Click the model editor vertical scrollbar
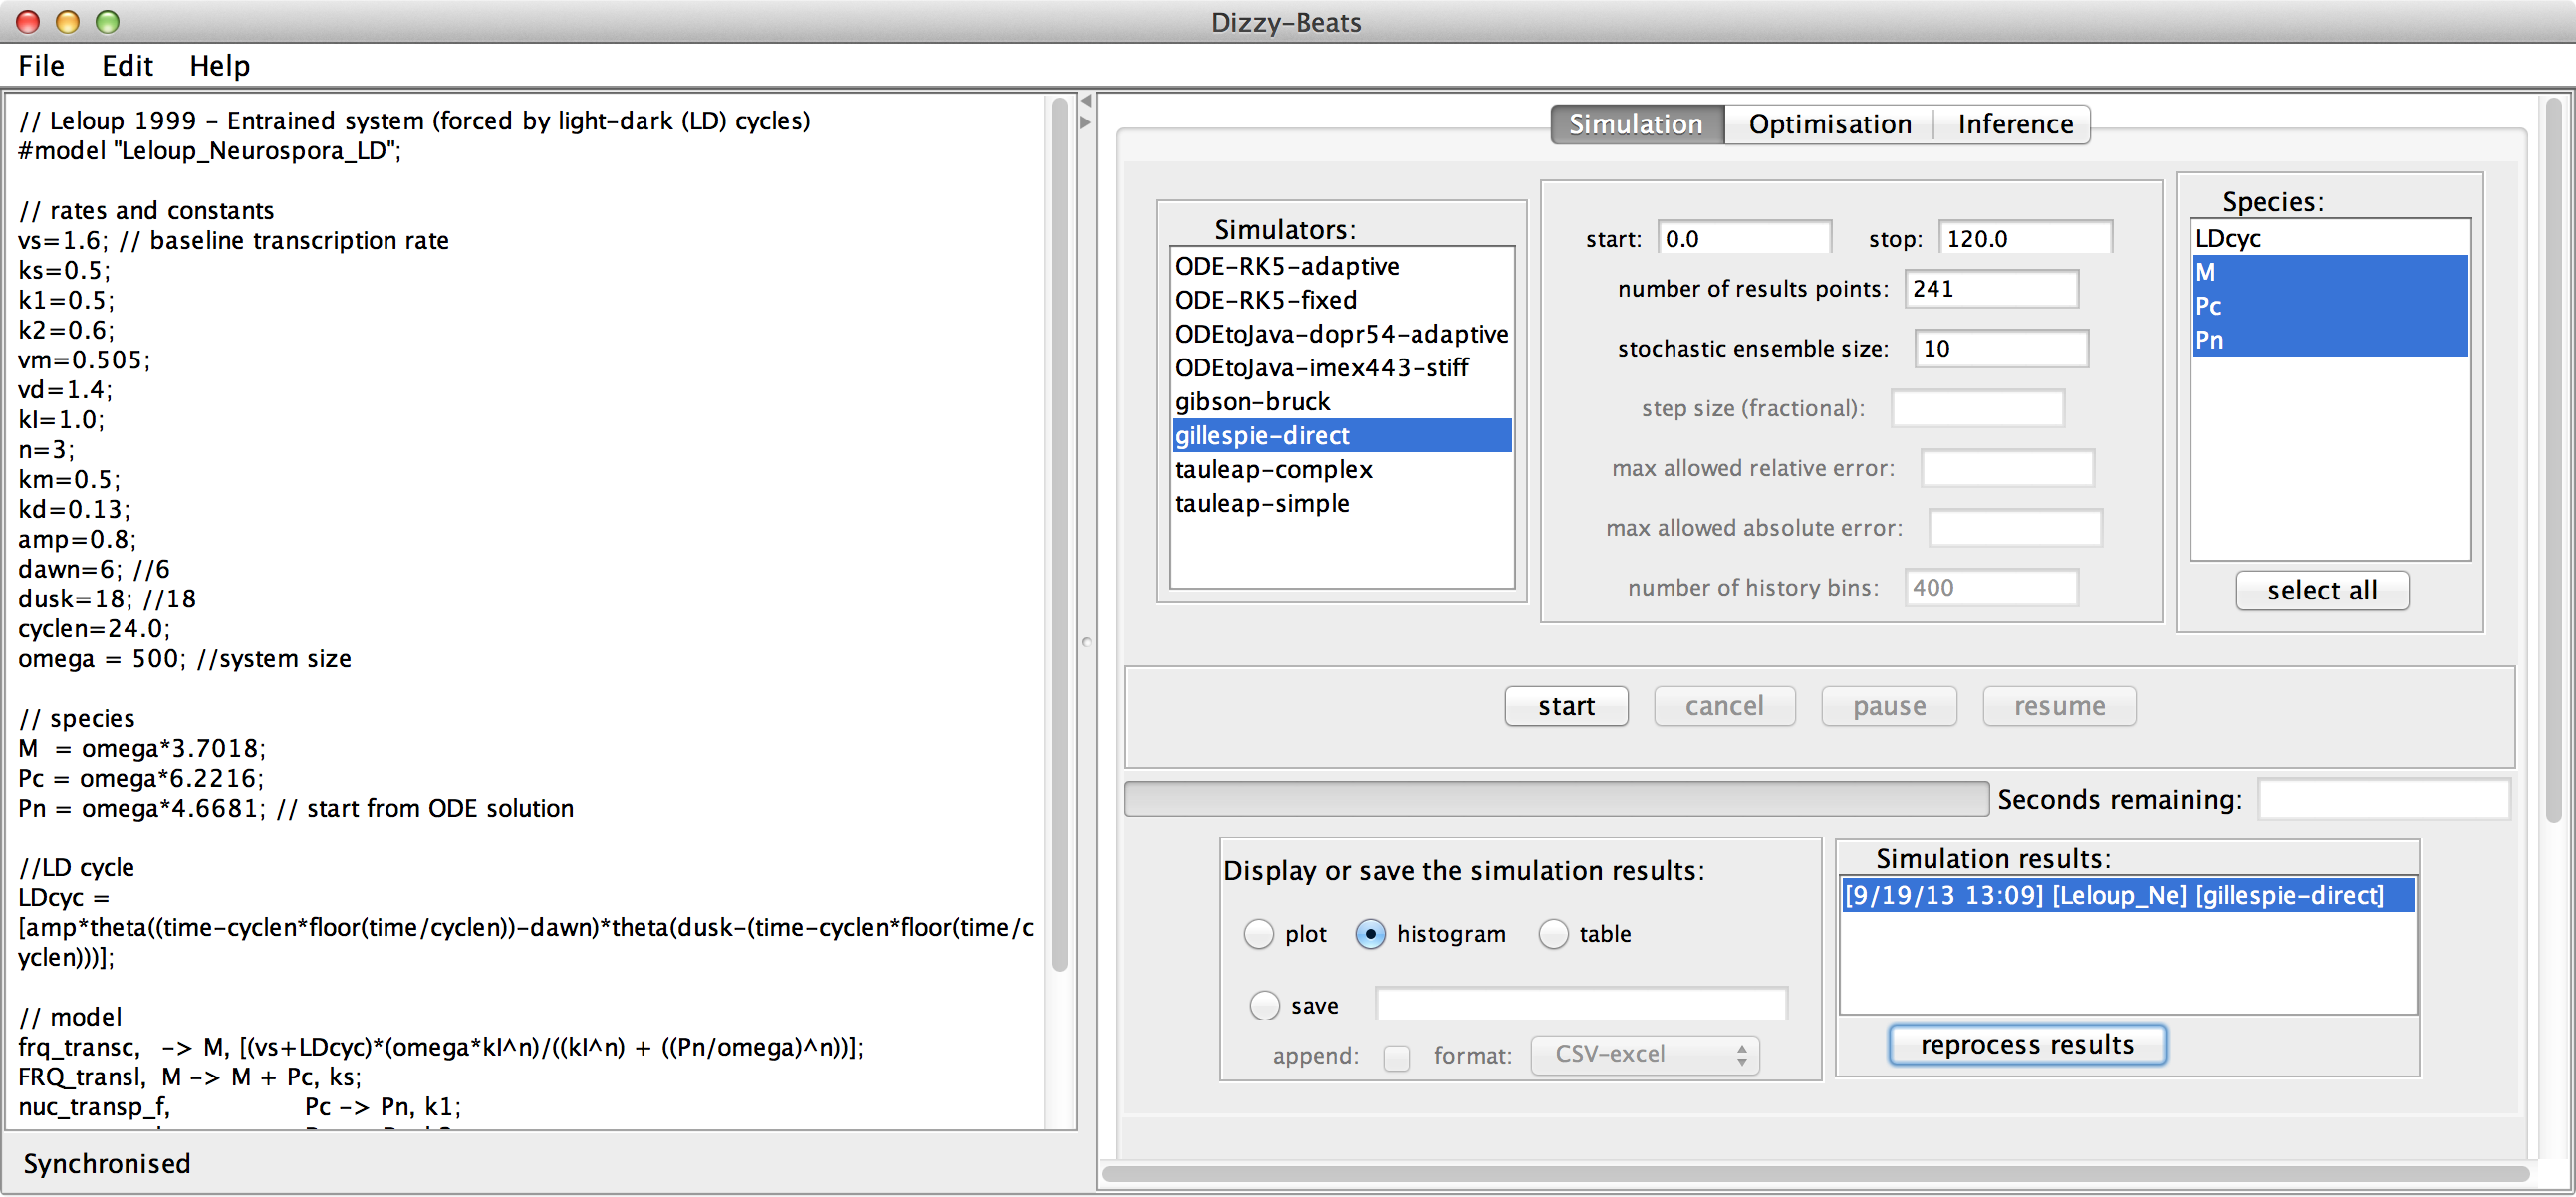 point(1060,534)
